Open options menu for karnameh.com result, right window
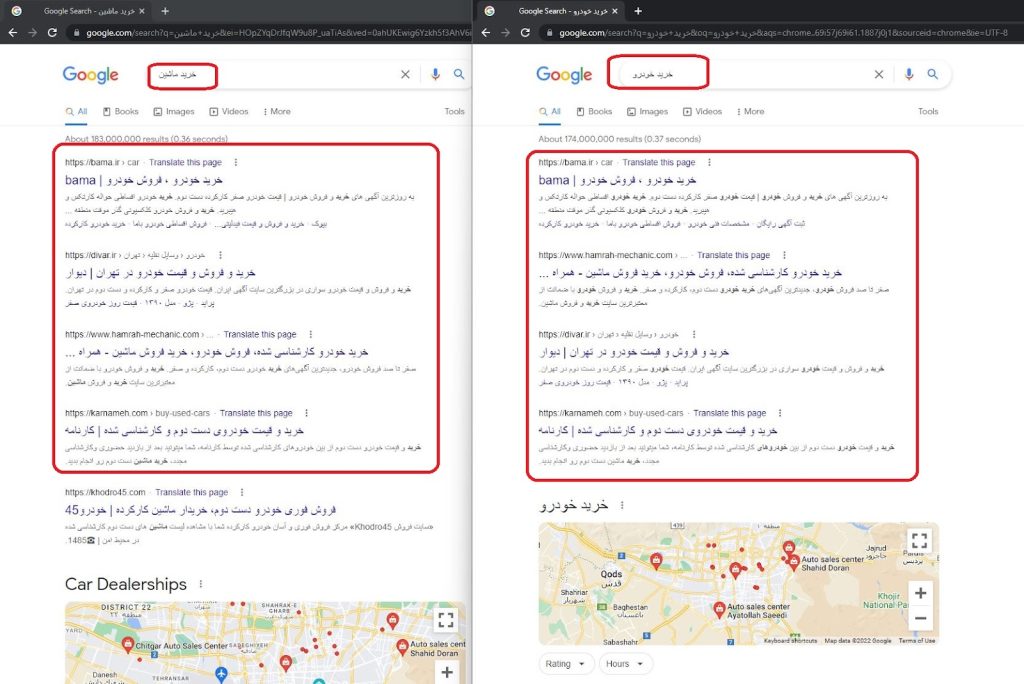The image size is (1024, 684). pyautogui.click(x=780, y=413)
